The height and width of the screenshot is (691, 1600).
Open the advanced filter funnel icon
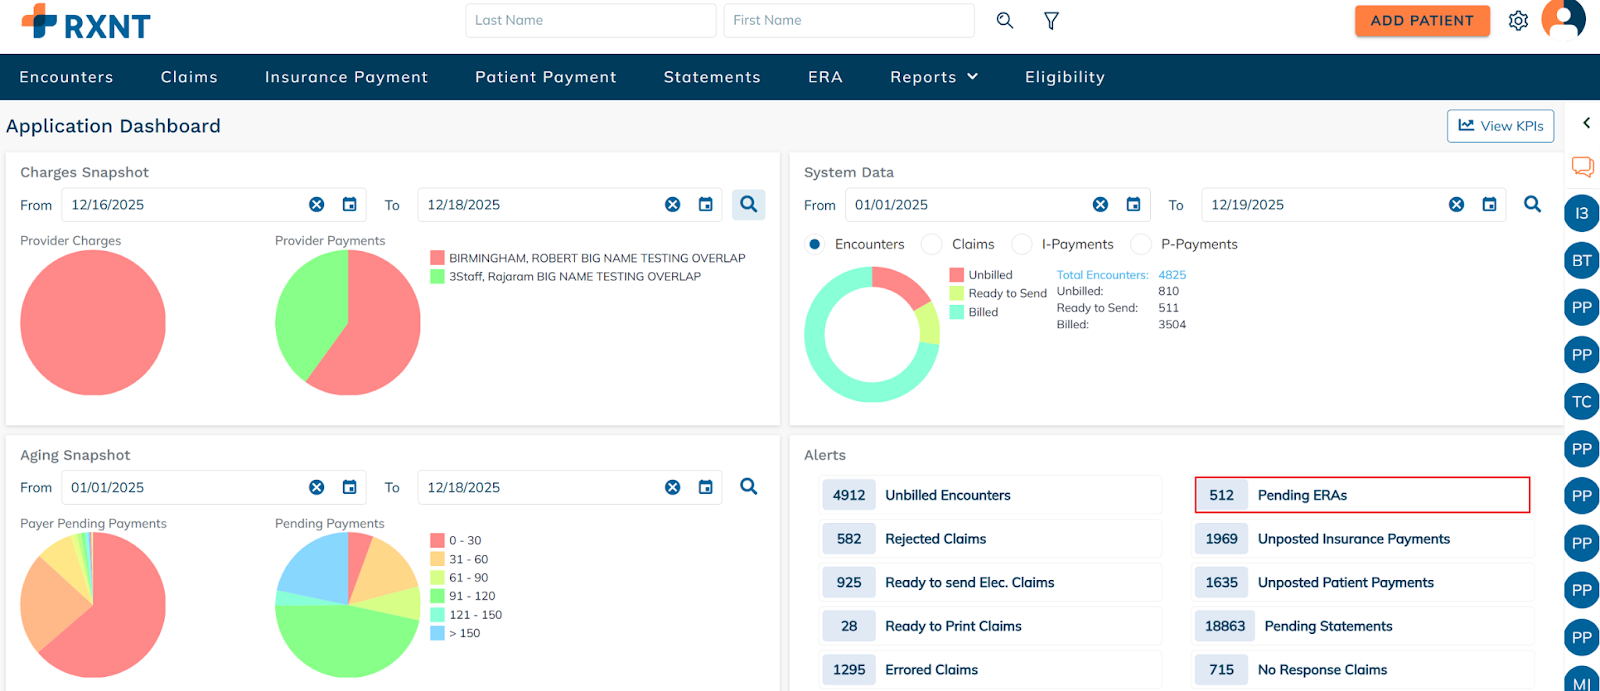1051,21
